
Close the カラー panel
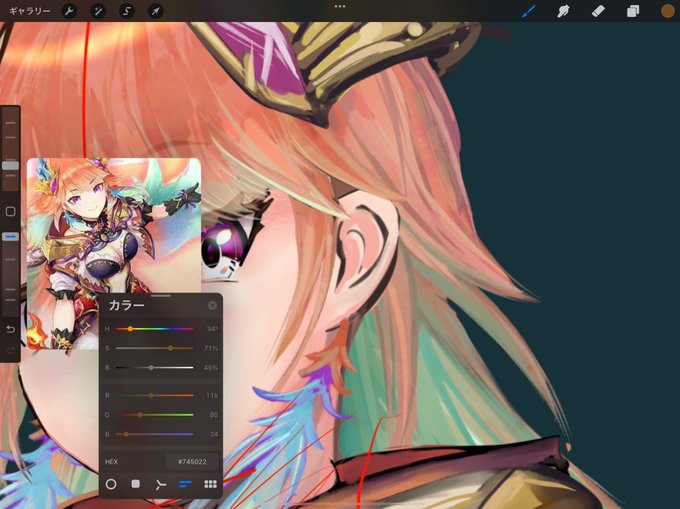tap(212, 305)
